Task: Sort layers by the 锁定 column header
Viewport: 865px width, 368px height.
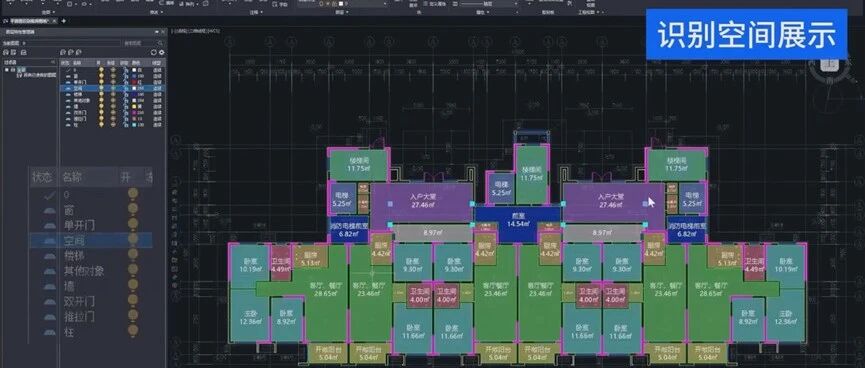Action: (x=124, y=63)
